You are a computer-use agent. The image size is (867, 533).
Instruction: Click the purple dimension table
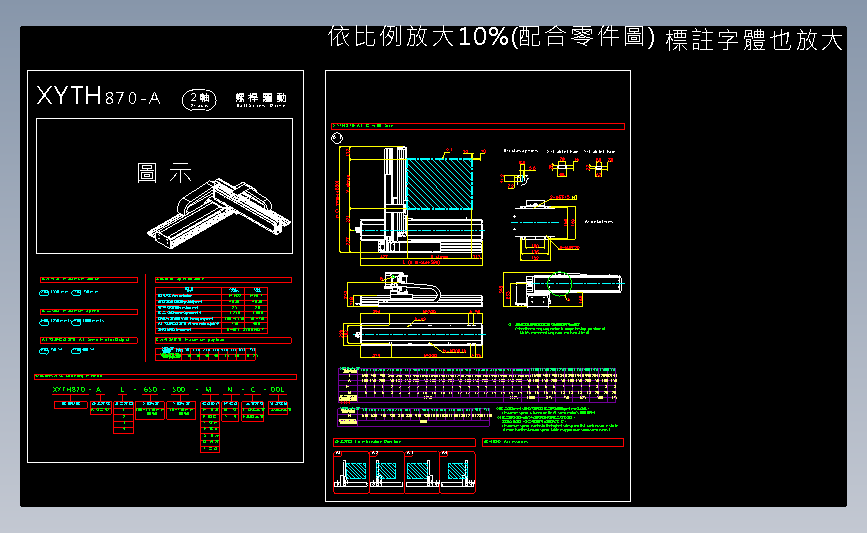click(x=478, y=384)
